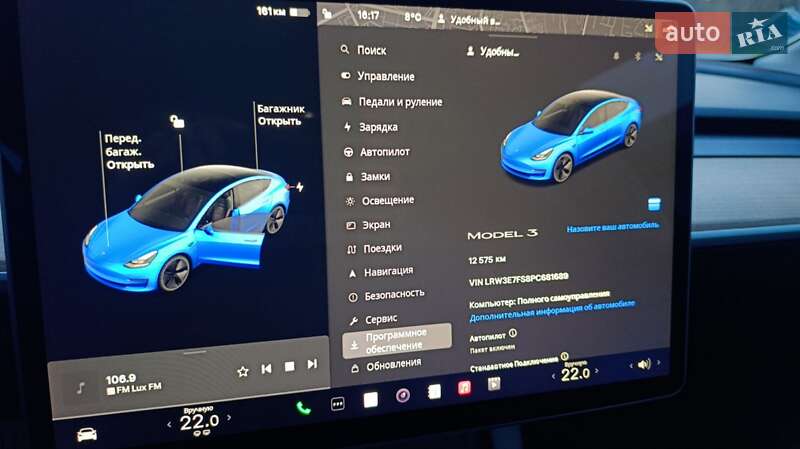The image size is (800, 449).
Task: Open driver profile in top status bar
Action: click(469, 20)
